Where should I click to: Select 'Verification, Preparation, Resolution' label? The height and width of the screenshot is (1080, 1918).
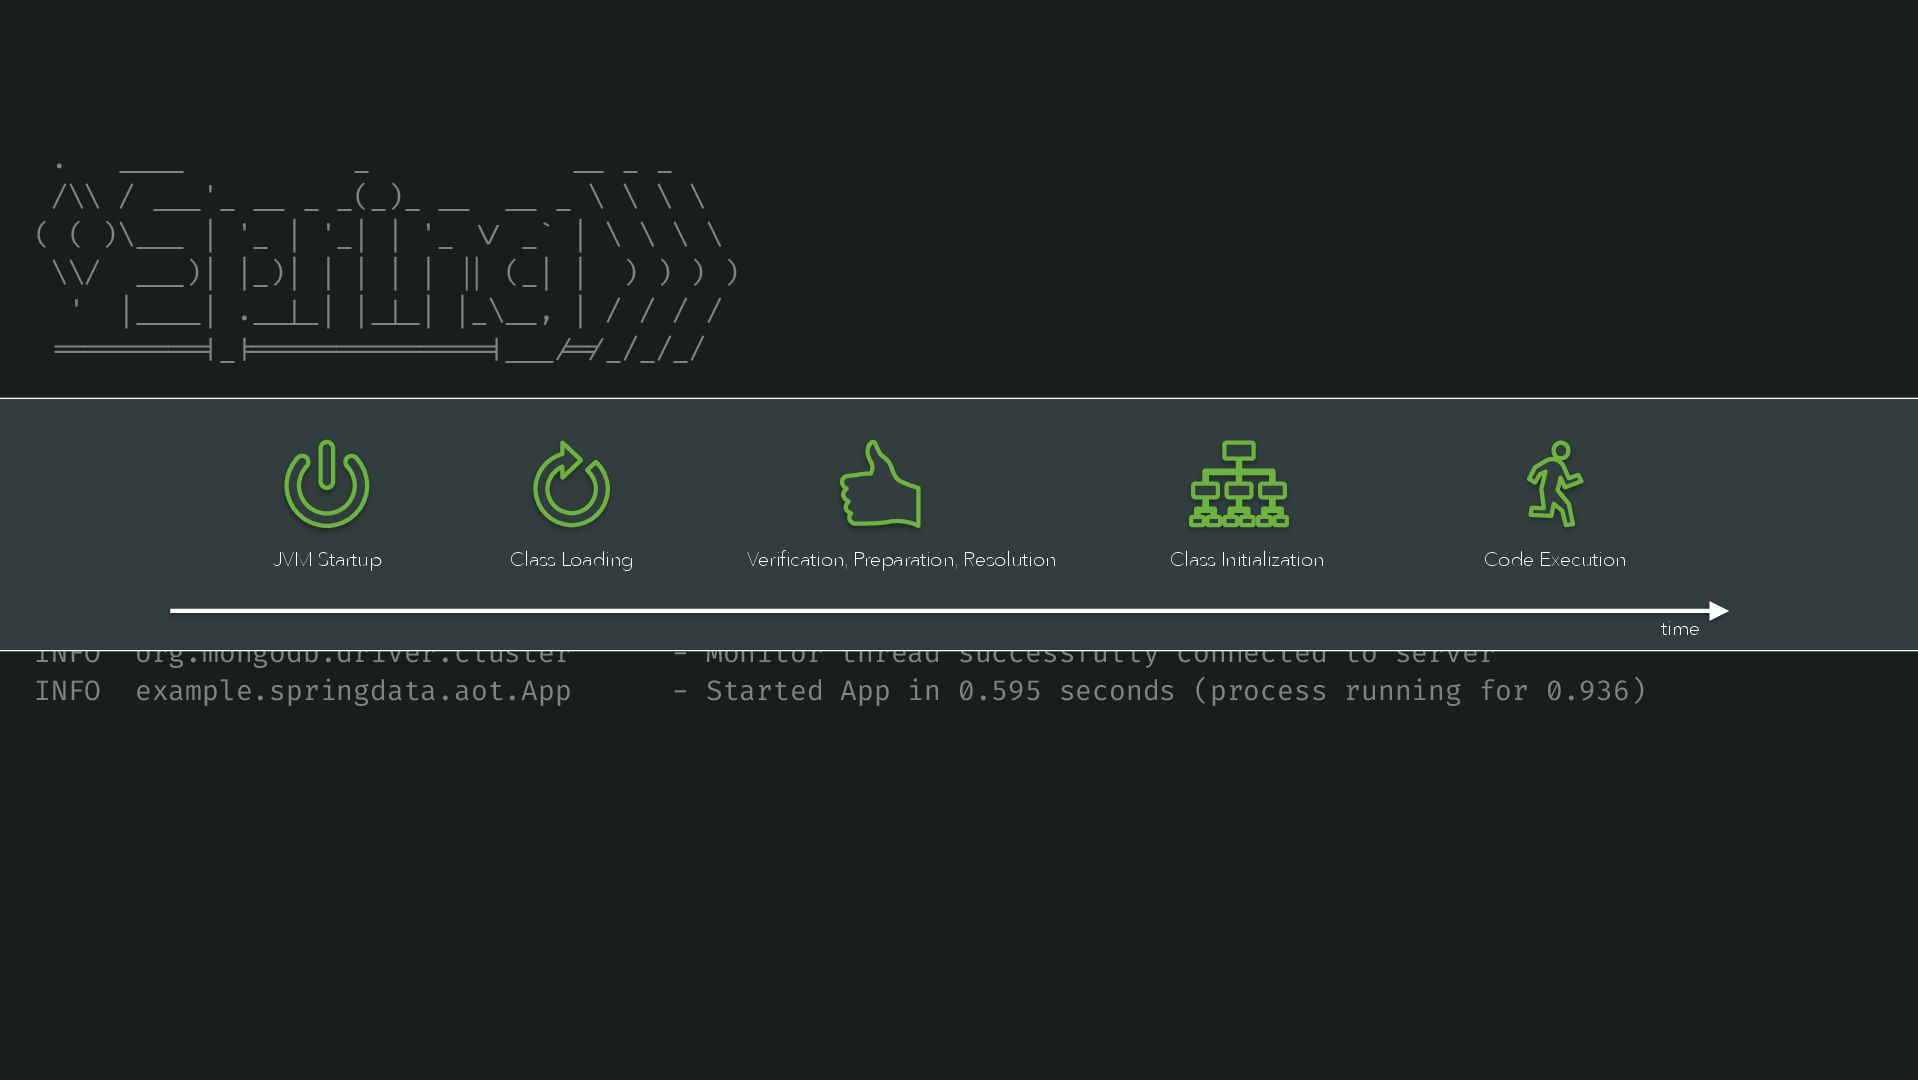901,560
